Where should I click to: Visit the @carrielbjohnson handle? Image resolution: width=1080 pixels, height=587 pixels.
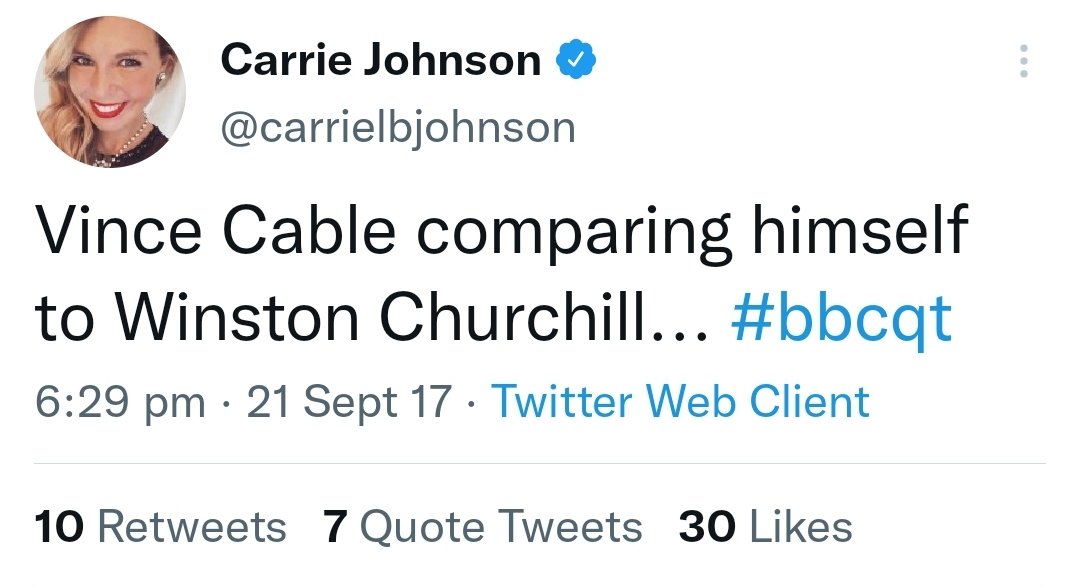pyautogui.click(x=398, y=127)
